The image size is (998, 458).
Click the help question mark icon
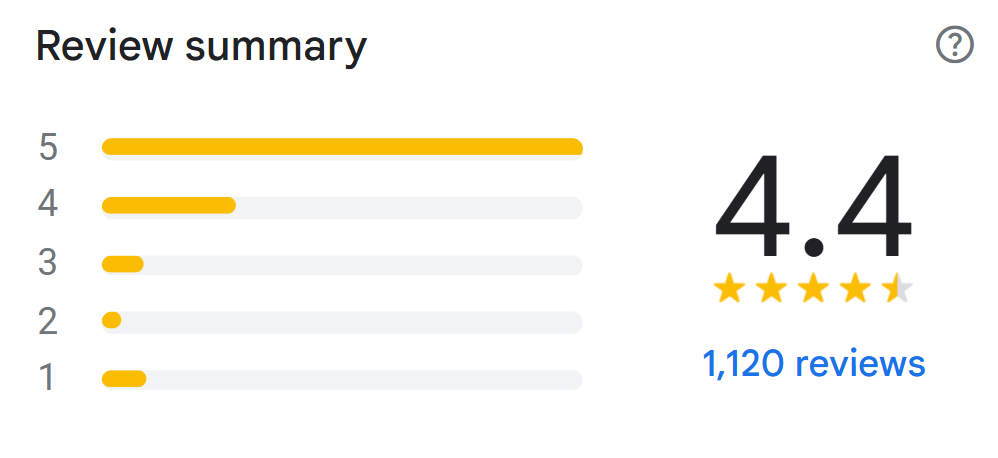954,45
